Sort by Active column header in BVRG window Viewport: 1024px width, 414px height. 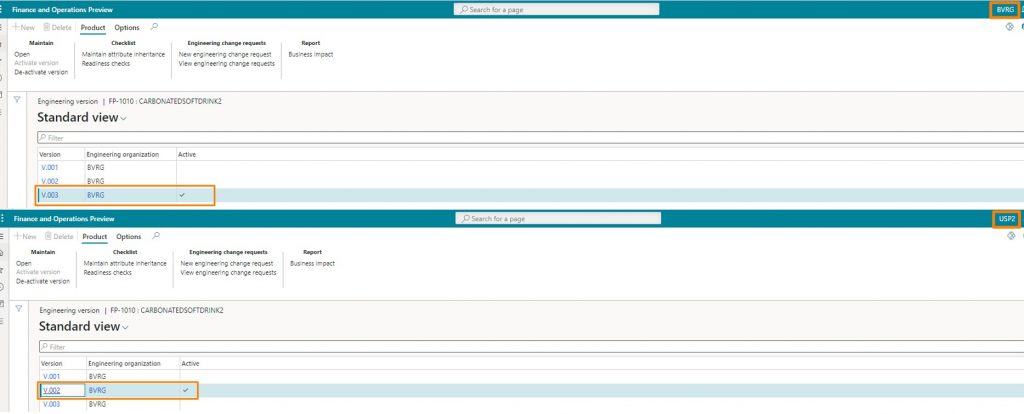click(x=187, y=154)
